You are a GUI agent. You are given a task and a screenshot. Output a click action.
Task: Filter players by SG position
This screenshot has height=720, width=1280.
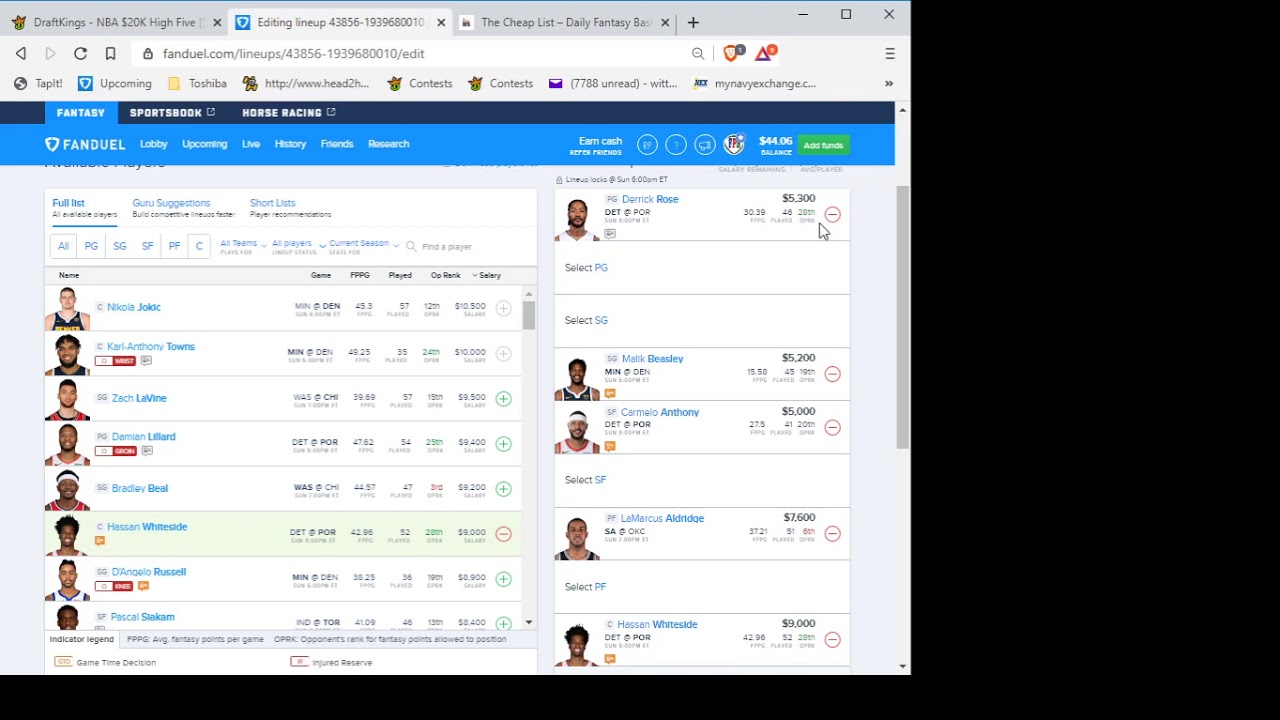120,246
